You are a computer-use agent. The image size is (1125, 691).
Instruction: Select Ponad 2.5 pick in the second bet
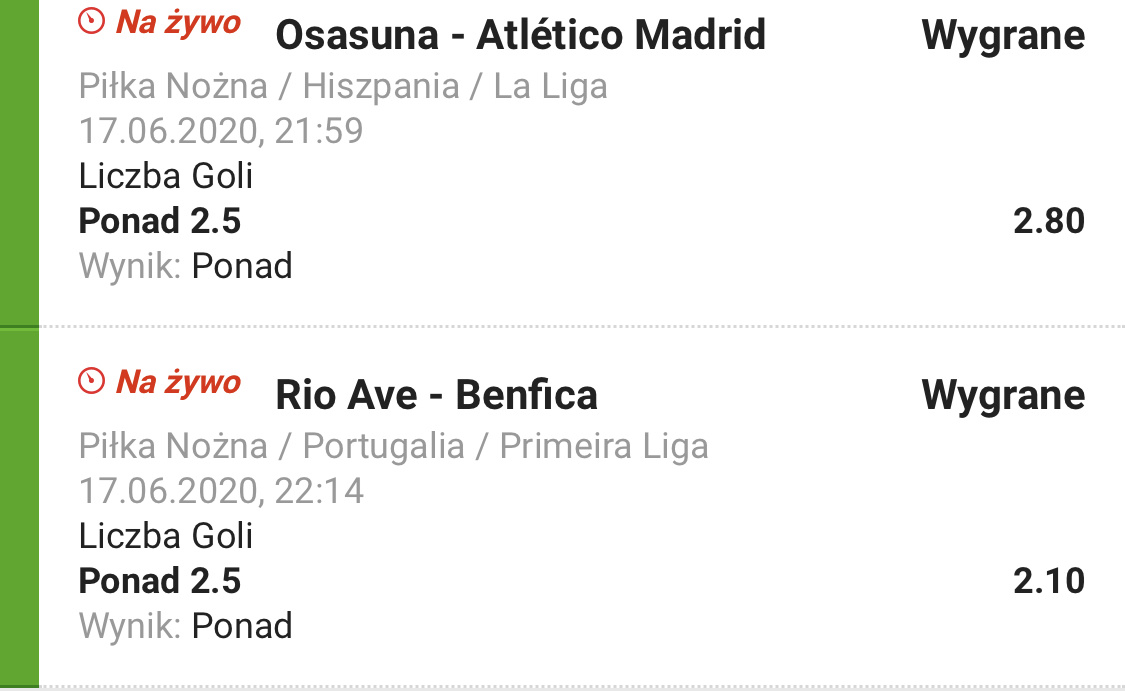(159, 580)
